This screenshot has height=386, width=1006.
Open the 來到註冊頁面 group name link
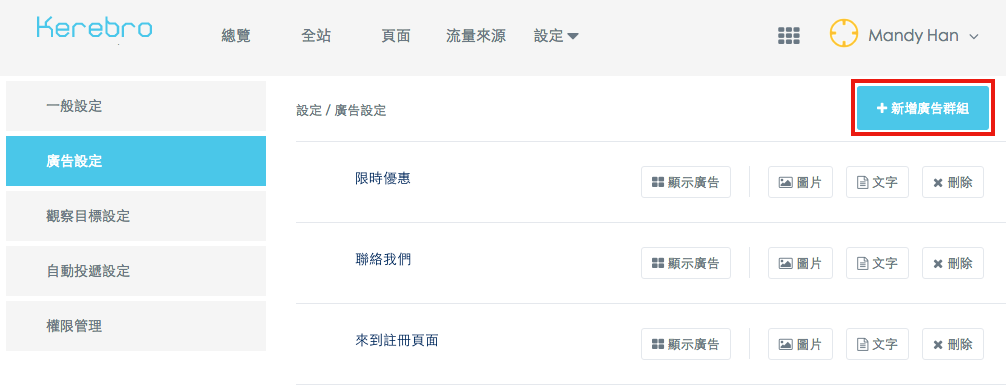[x=396, y=340]
